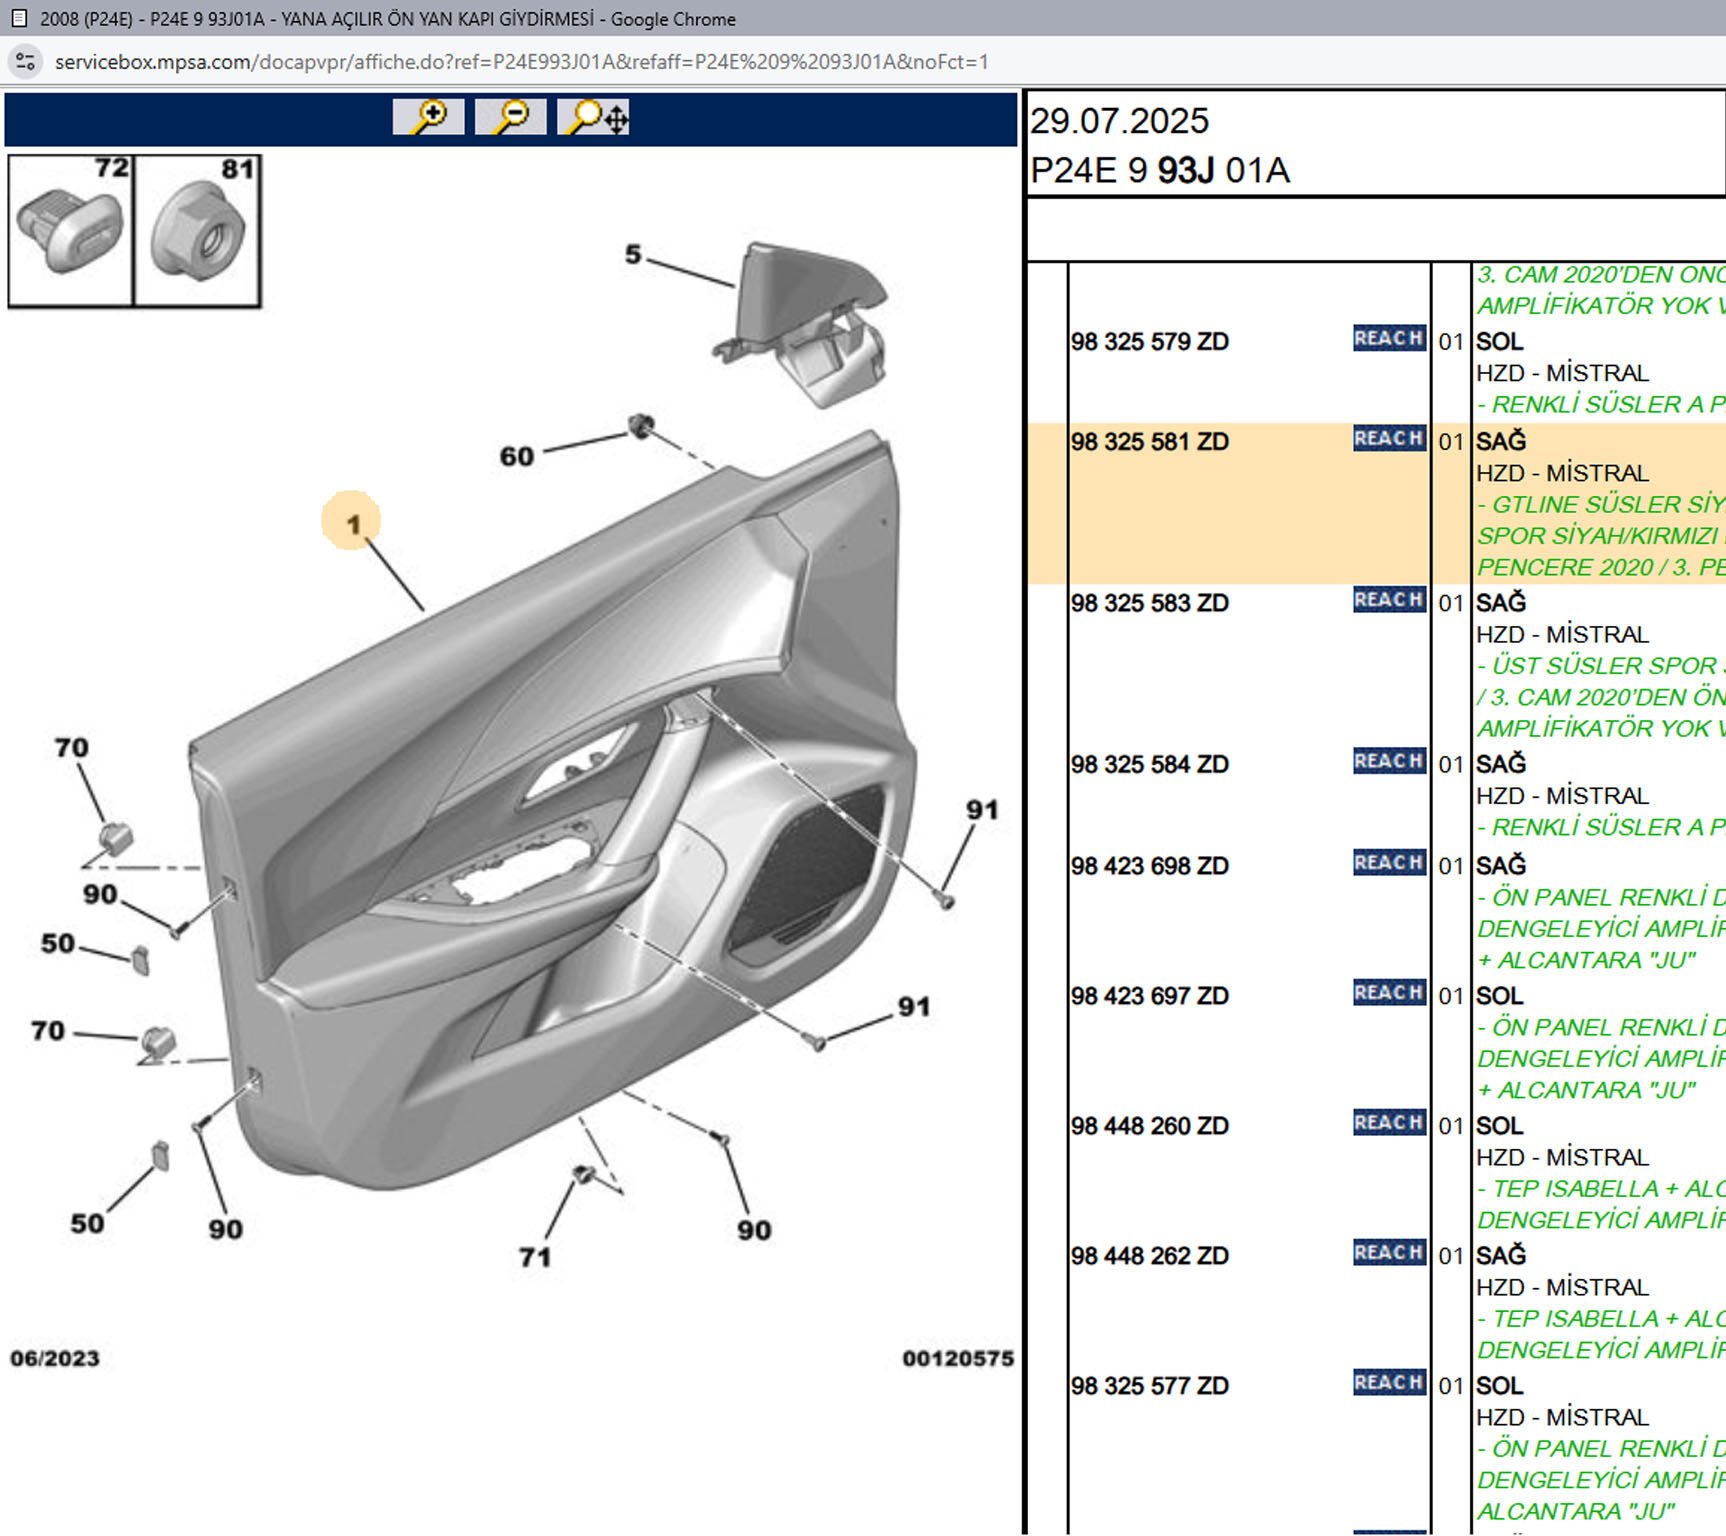Viewport: 1726px width, 1536px height.
Task: Click the REACH badge for 98 325 579 ZD
Action: (x=1388, y=339)
